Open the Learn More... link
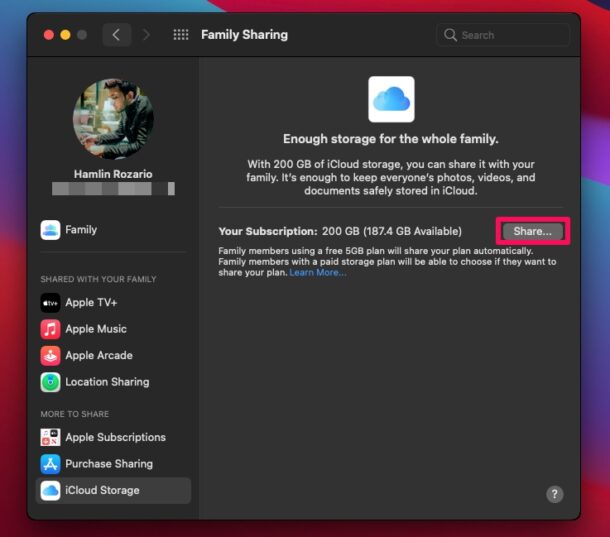Screen dimensions: 610x537 click(x=317, y=272)
